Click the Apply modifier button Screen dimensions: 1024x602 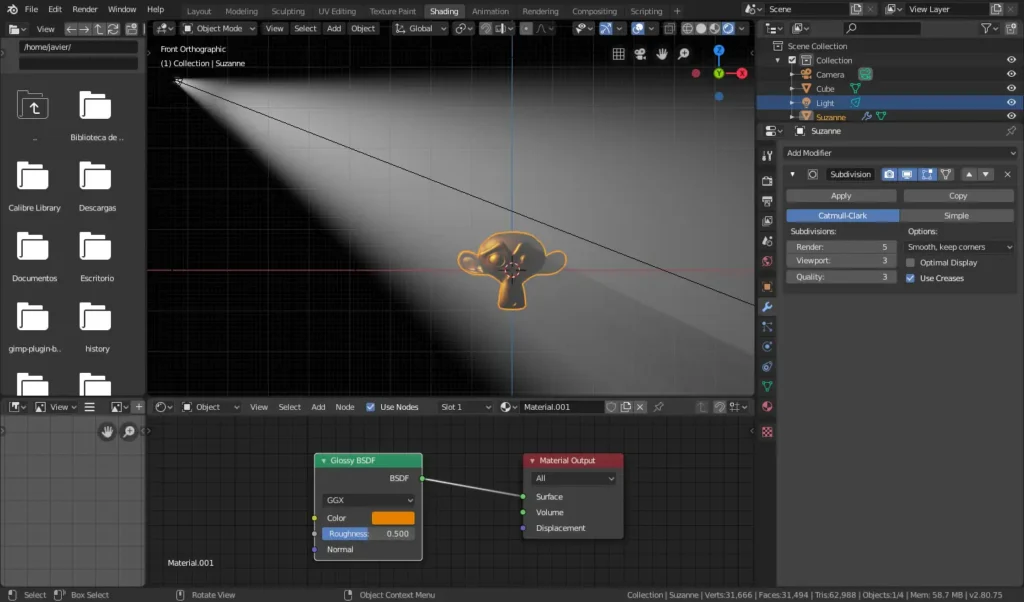pyautogui.click(x=841, y=196)
